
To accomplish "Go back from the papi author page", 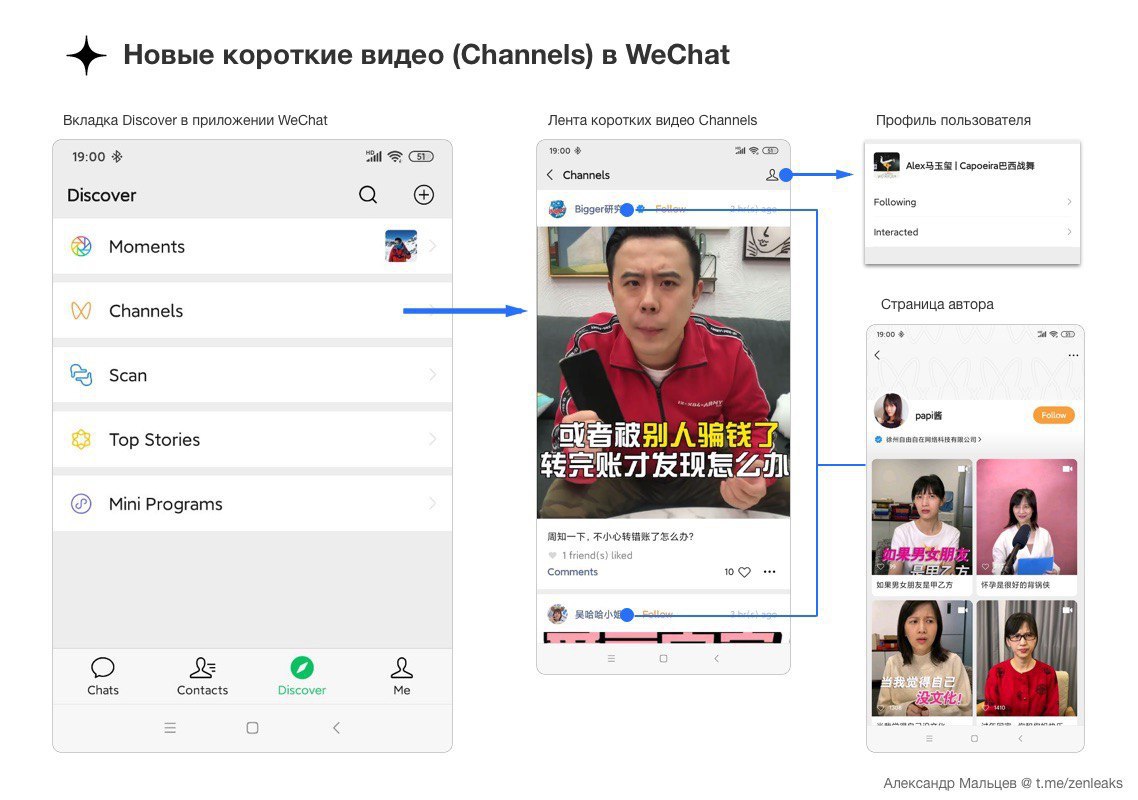I will pos(877,355).
